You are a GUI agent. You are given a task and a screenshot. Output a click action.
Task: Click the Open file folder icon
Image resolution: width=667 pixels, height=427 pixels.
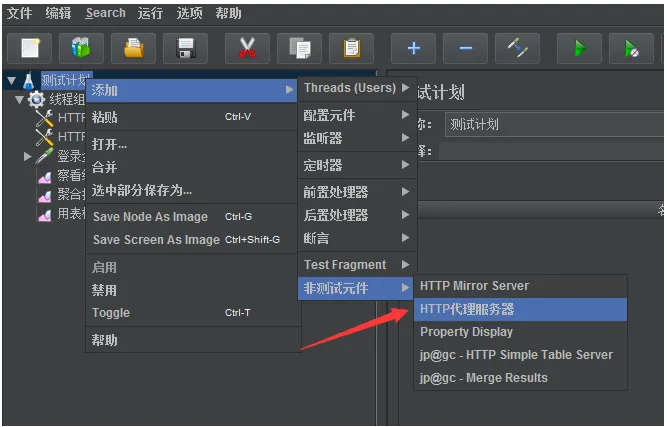click(x=134, y=48)
